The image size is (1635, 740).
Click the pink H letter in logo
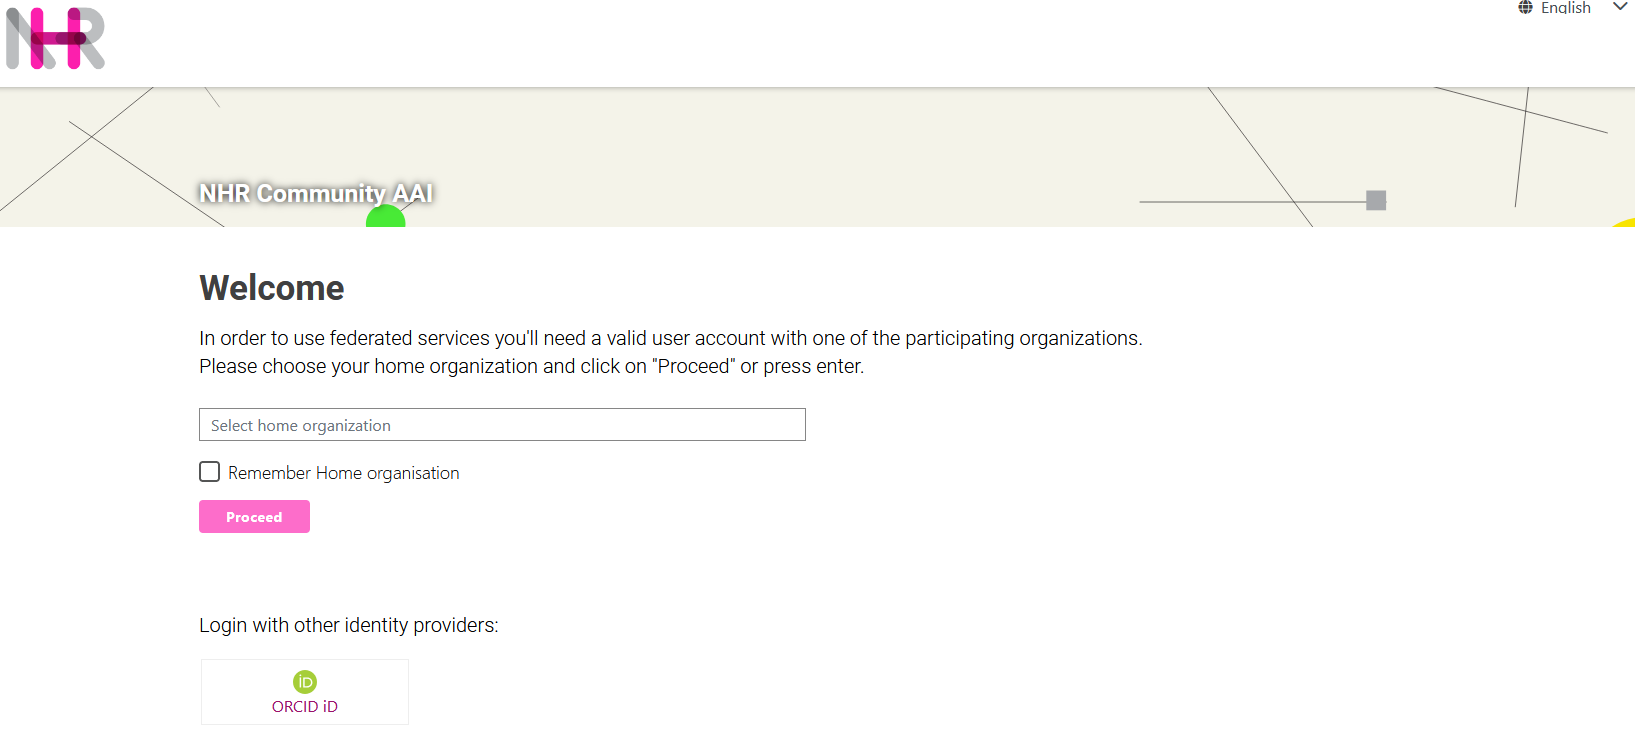[58, 39]
